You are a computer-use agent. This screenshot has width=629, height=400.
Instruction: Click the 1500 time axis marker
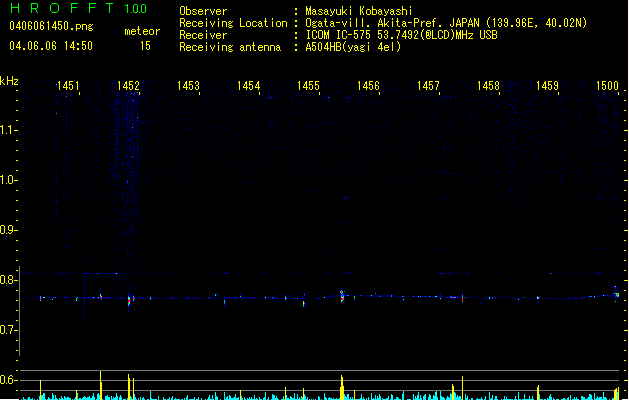pos(607,86)
